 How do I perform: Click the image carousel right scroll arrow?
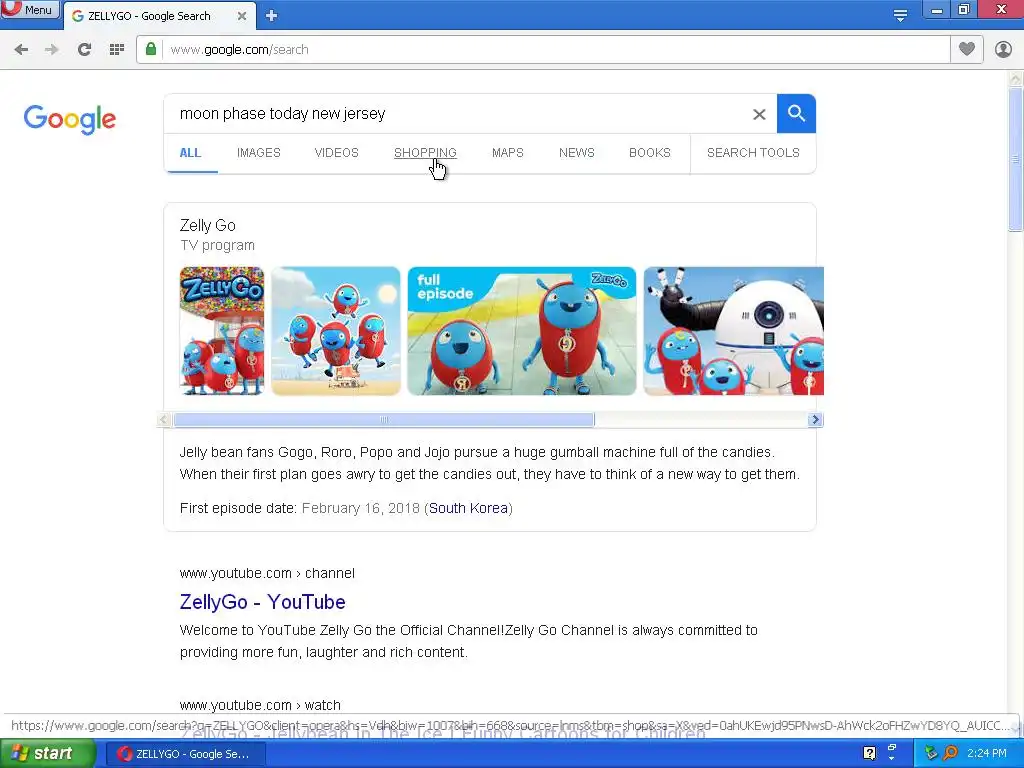coord(815,420)
